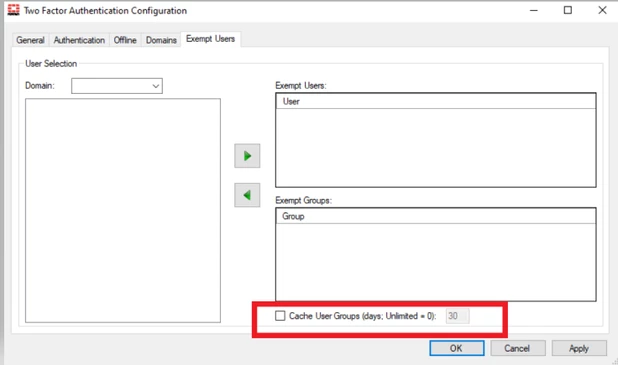Click the cache days input field
Viewport: 618px width, 365px height.
(458, 316)
